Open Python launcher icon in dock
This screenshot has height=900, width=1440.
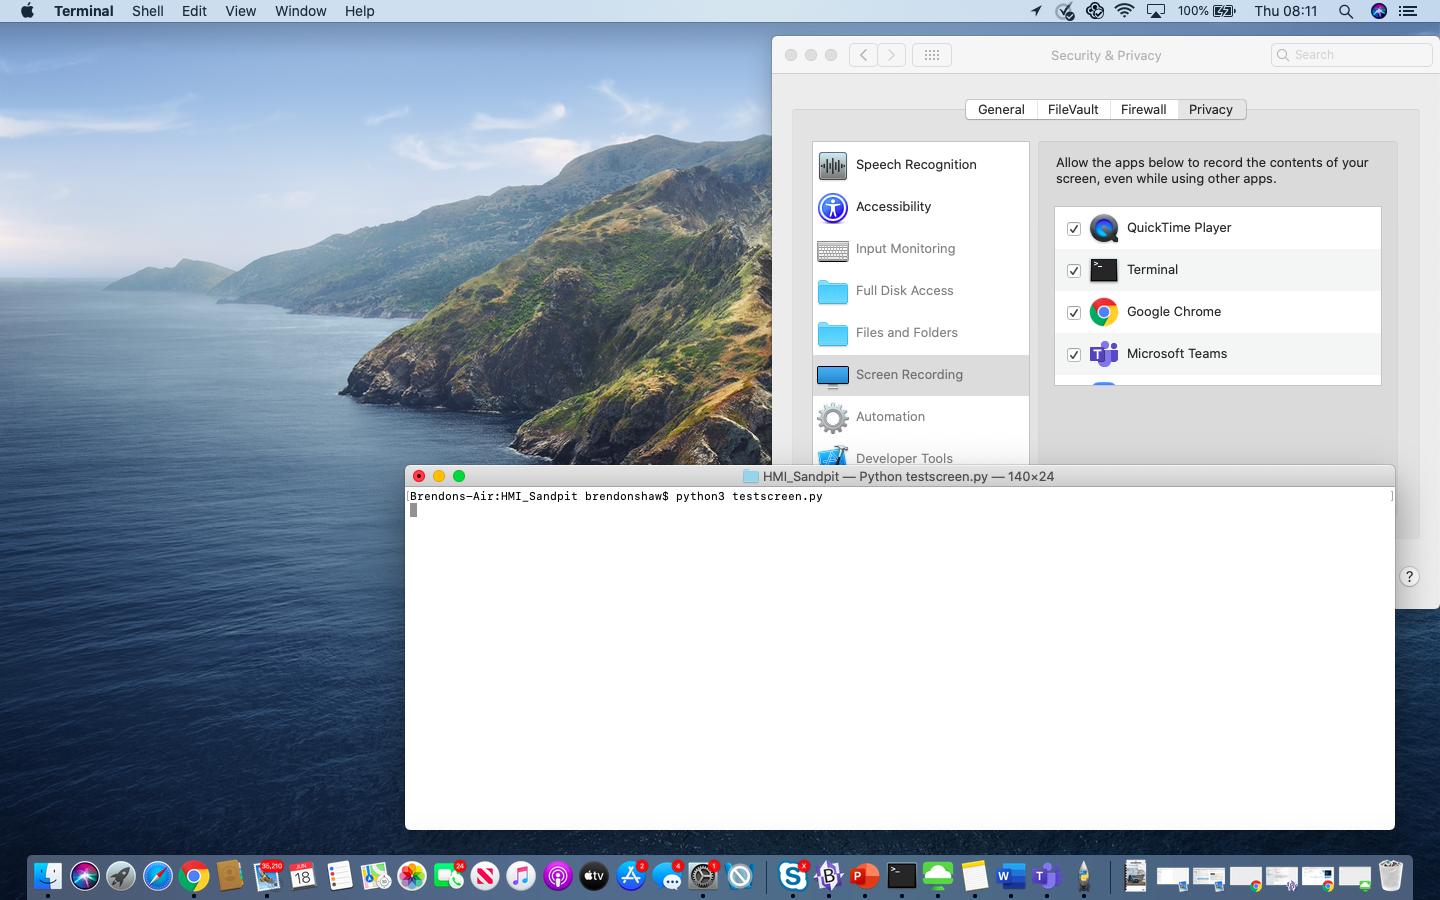pyautogui.click(x=1084, y=877)
